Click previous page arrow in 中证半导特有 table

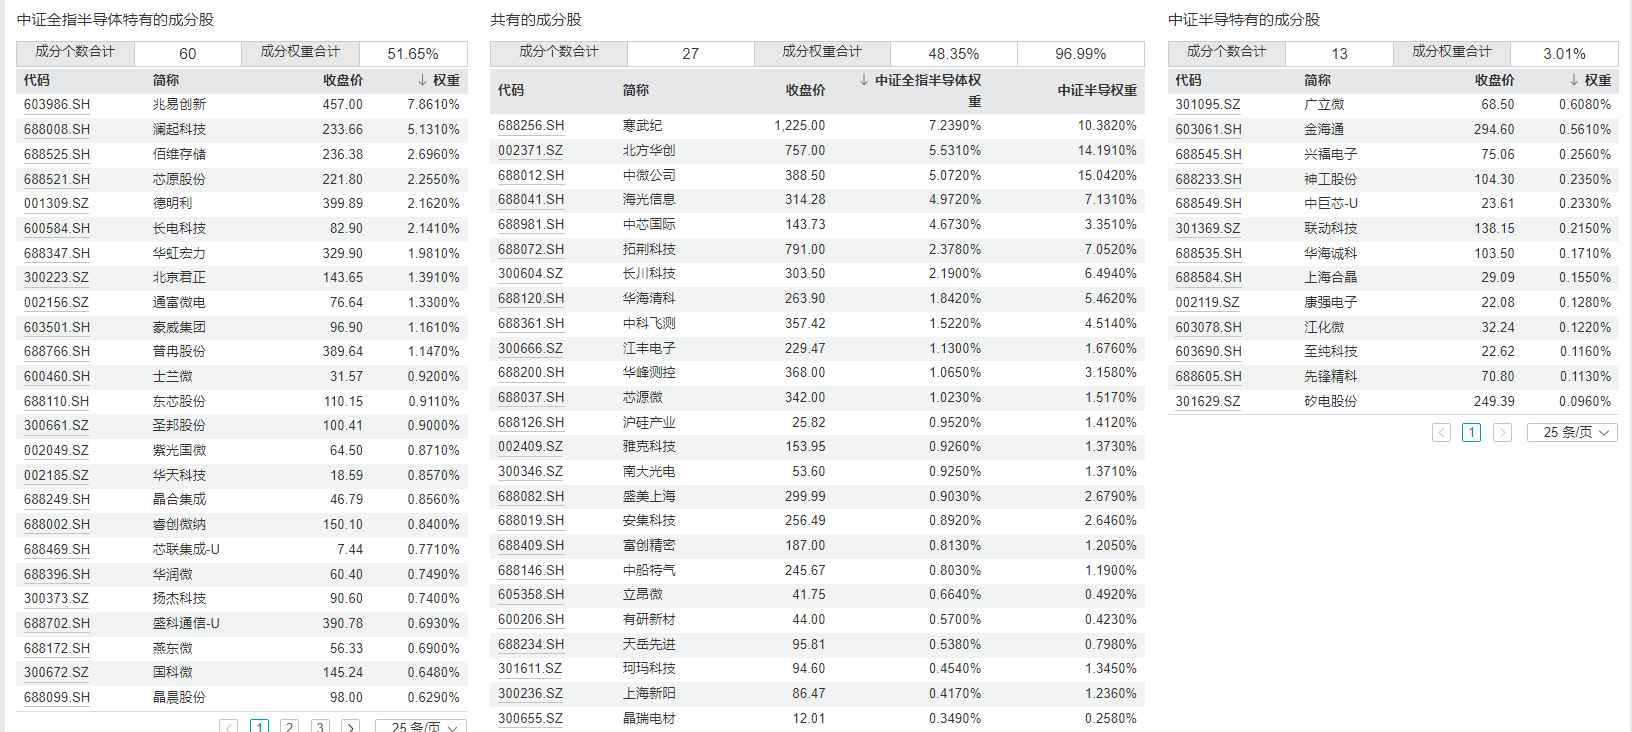[1441, 432]
